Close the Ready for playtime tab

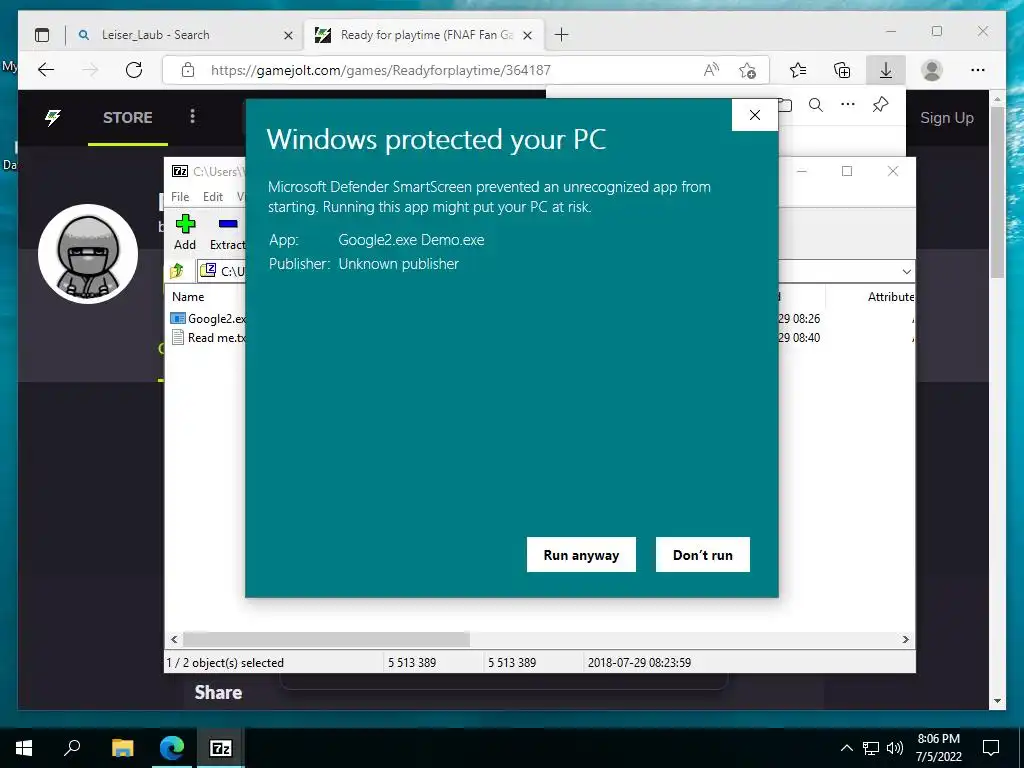pos(528,35)
